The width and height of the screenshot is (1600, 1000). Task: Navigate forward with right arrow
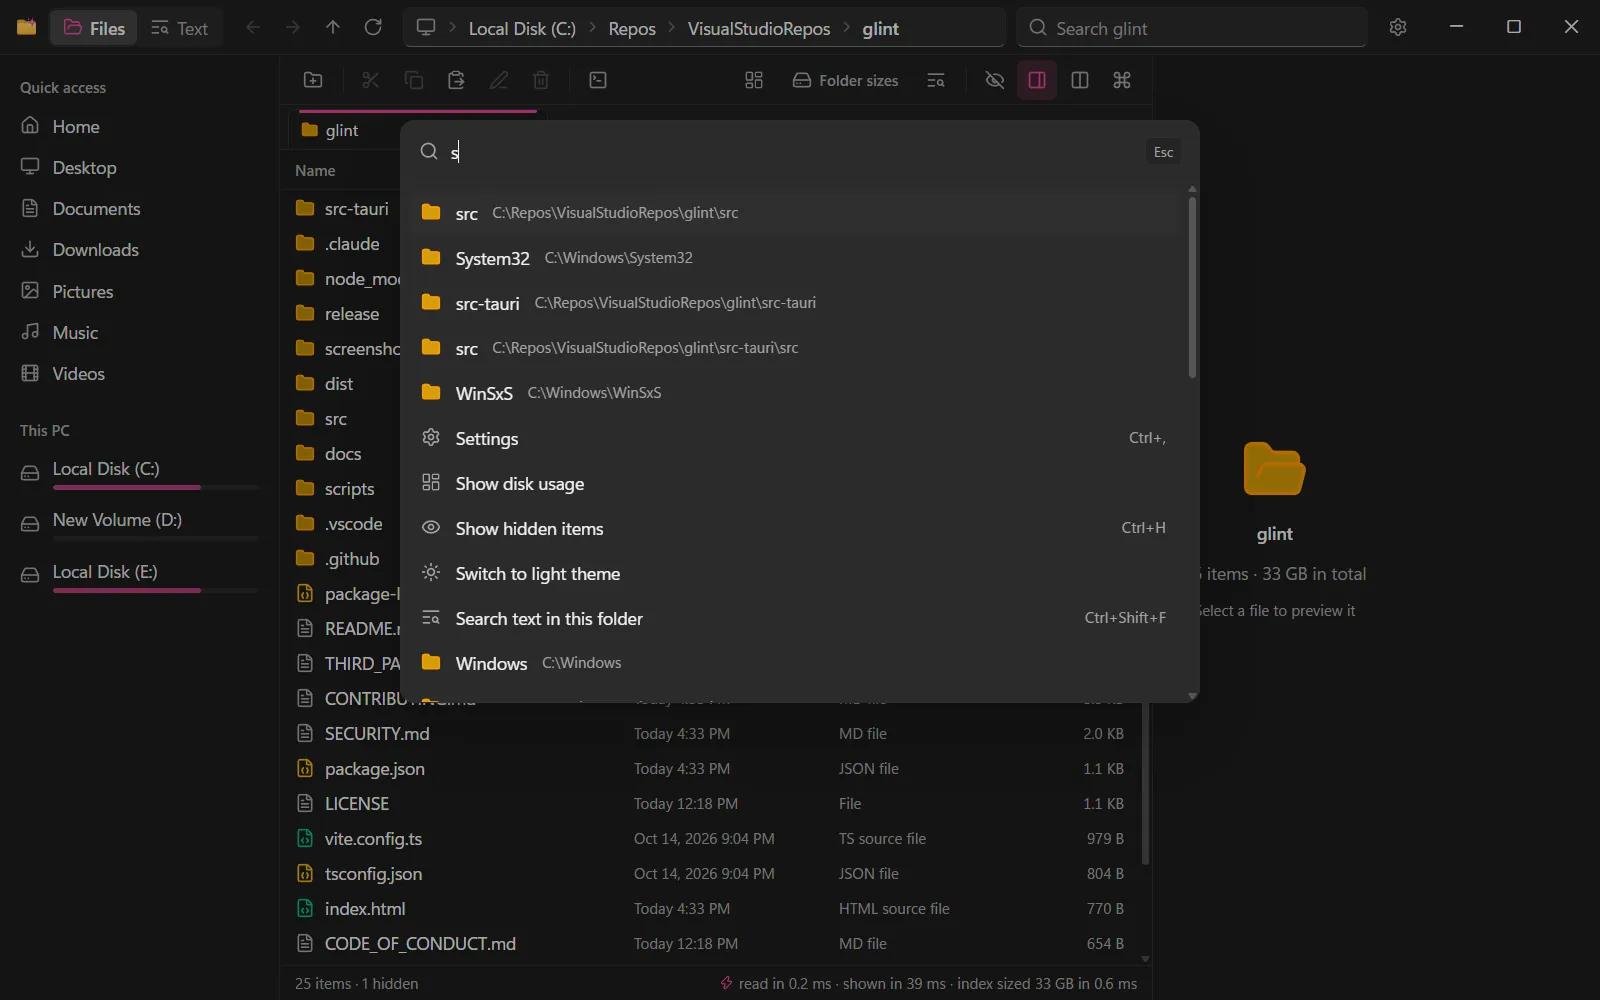293,27
